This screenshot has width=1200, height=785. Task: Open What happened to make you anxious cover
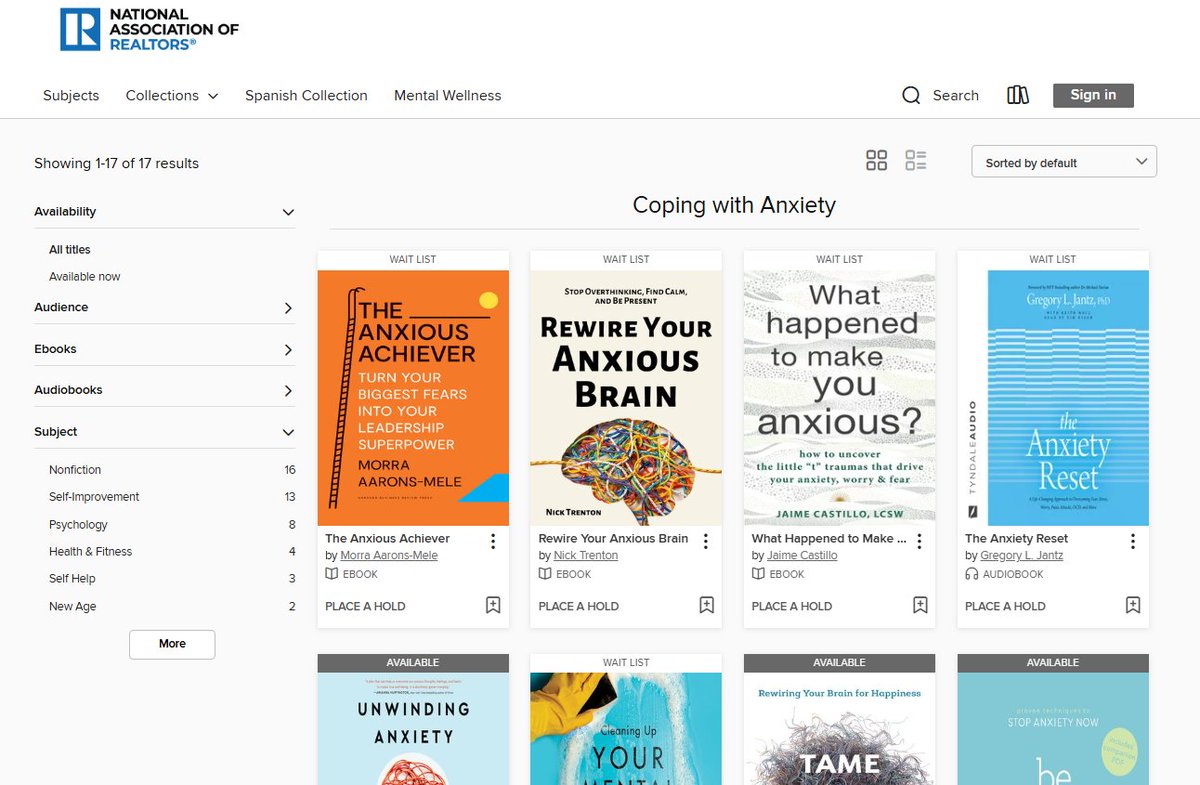tap(840, 398)
